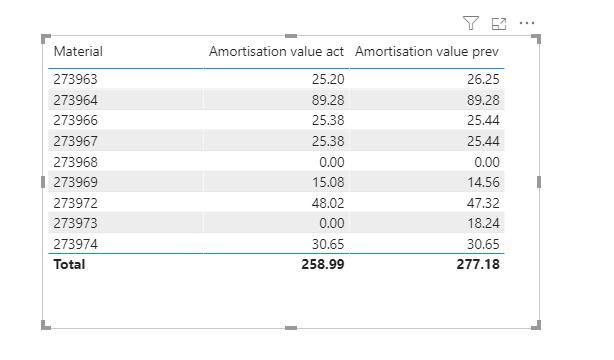The width and height of the screenshot is (614, 360).
Task: Click the 277.18 total value
Action: pyautogui.click(x=478, y=264)
